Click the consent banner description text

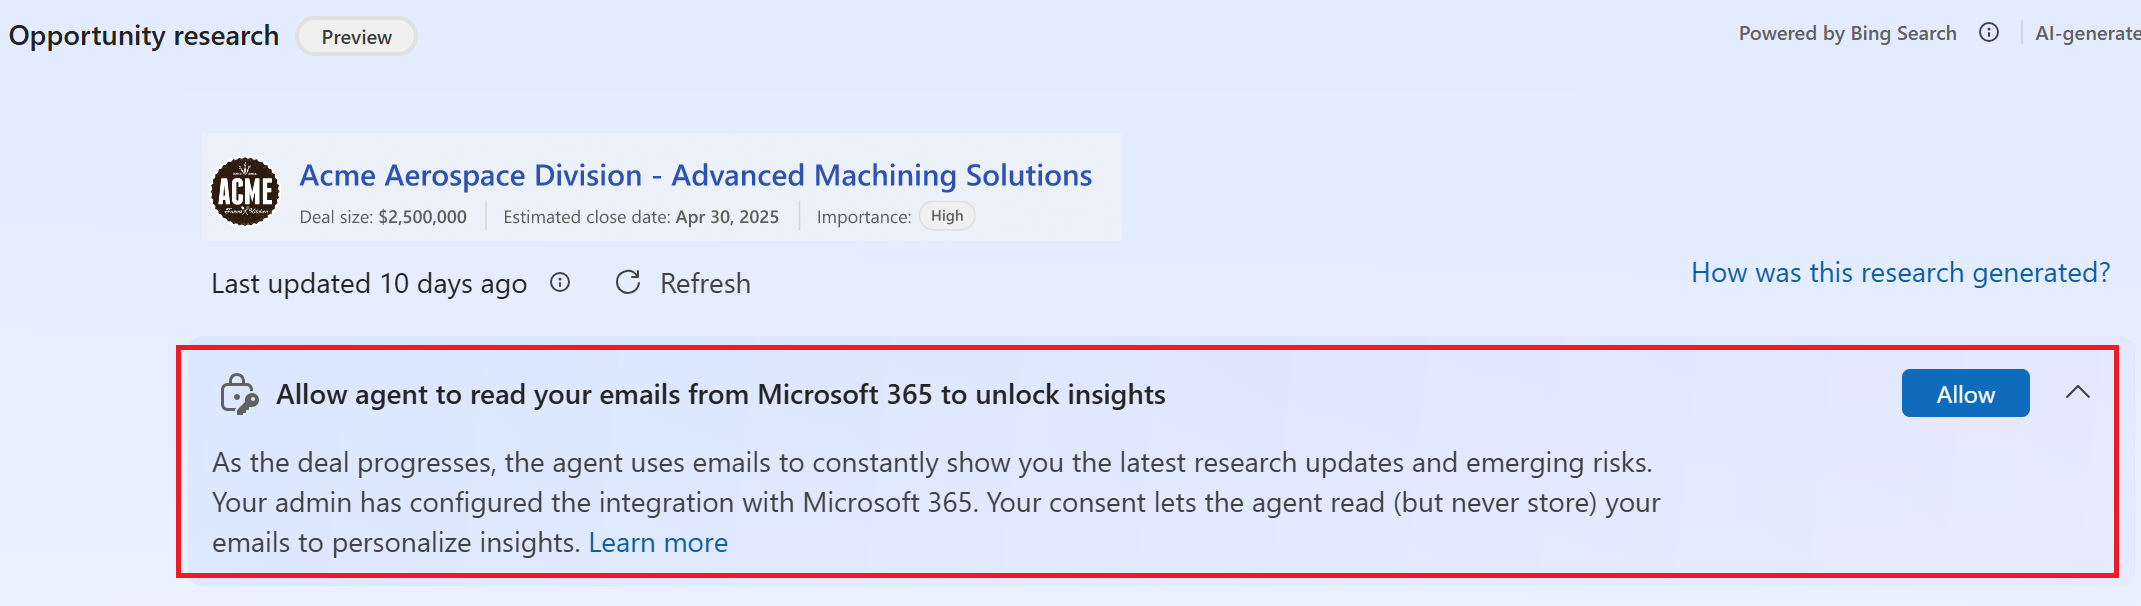[930, 502]
